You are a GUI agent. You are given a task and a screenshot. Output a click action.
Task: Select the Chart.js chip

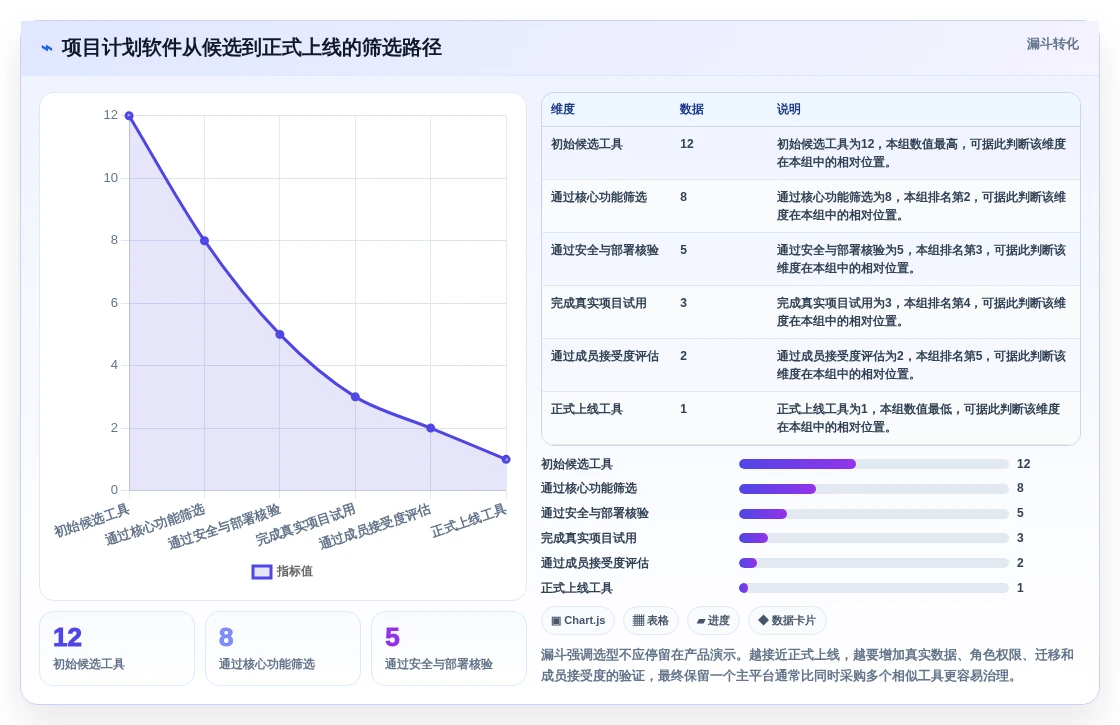click(x=578, y=620)
